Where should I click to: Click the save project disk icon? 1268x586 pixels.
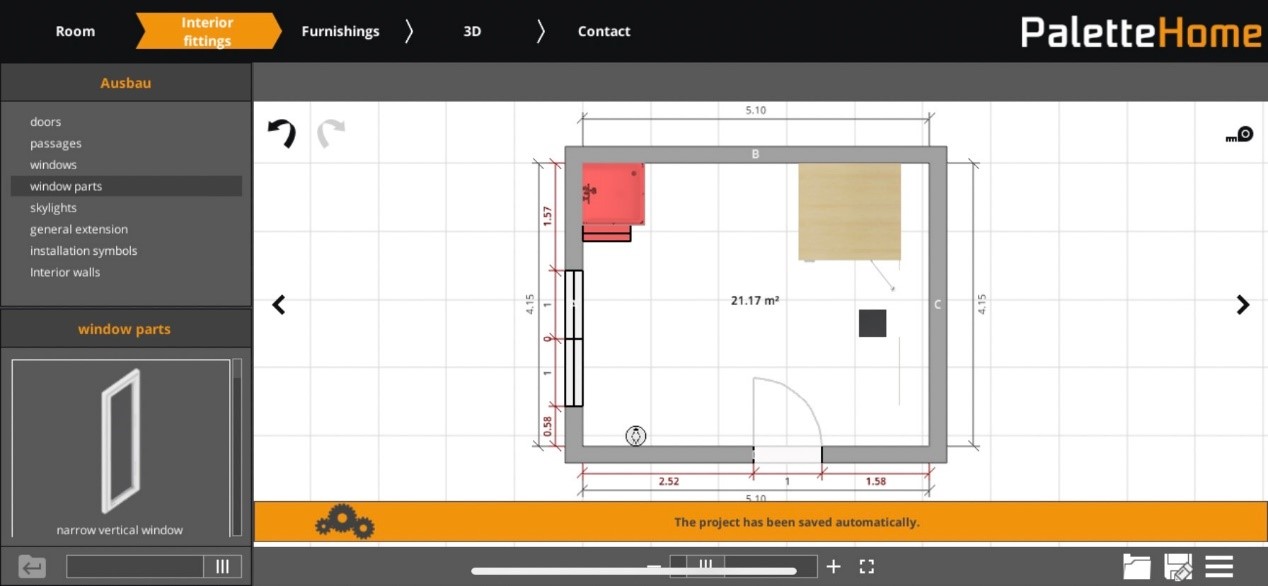click(1179, 567)
